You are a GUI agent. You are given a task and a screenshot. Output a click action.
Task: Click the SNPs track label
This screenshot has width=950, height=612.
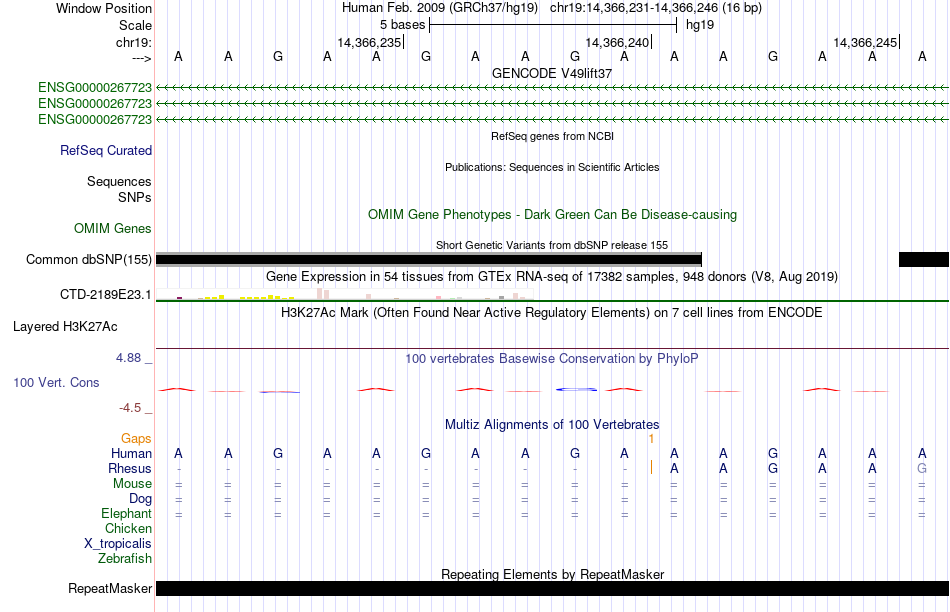tap(135, 197)
